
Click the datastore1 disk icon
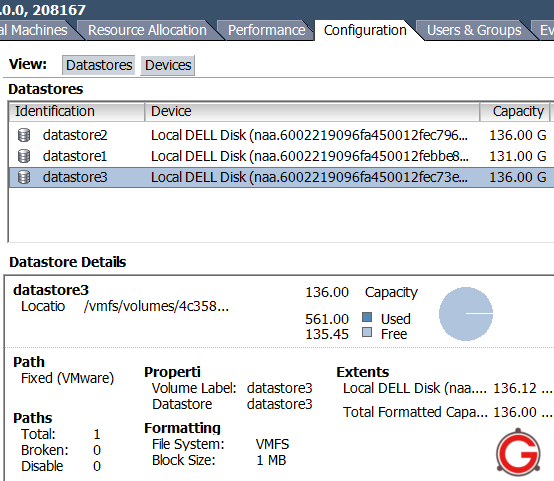24,156
